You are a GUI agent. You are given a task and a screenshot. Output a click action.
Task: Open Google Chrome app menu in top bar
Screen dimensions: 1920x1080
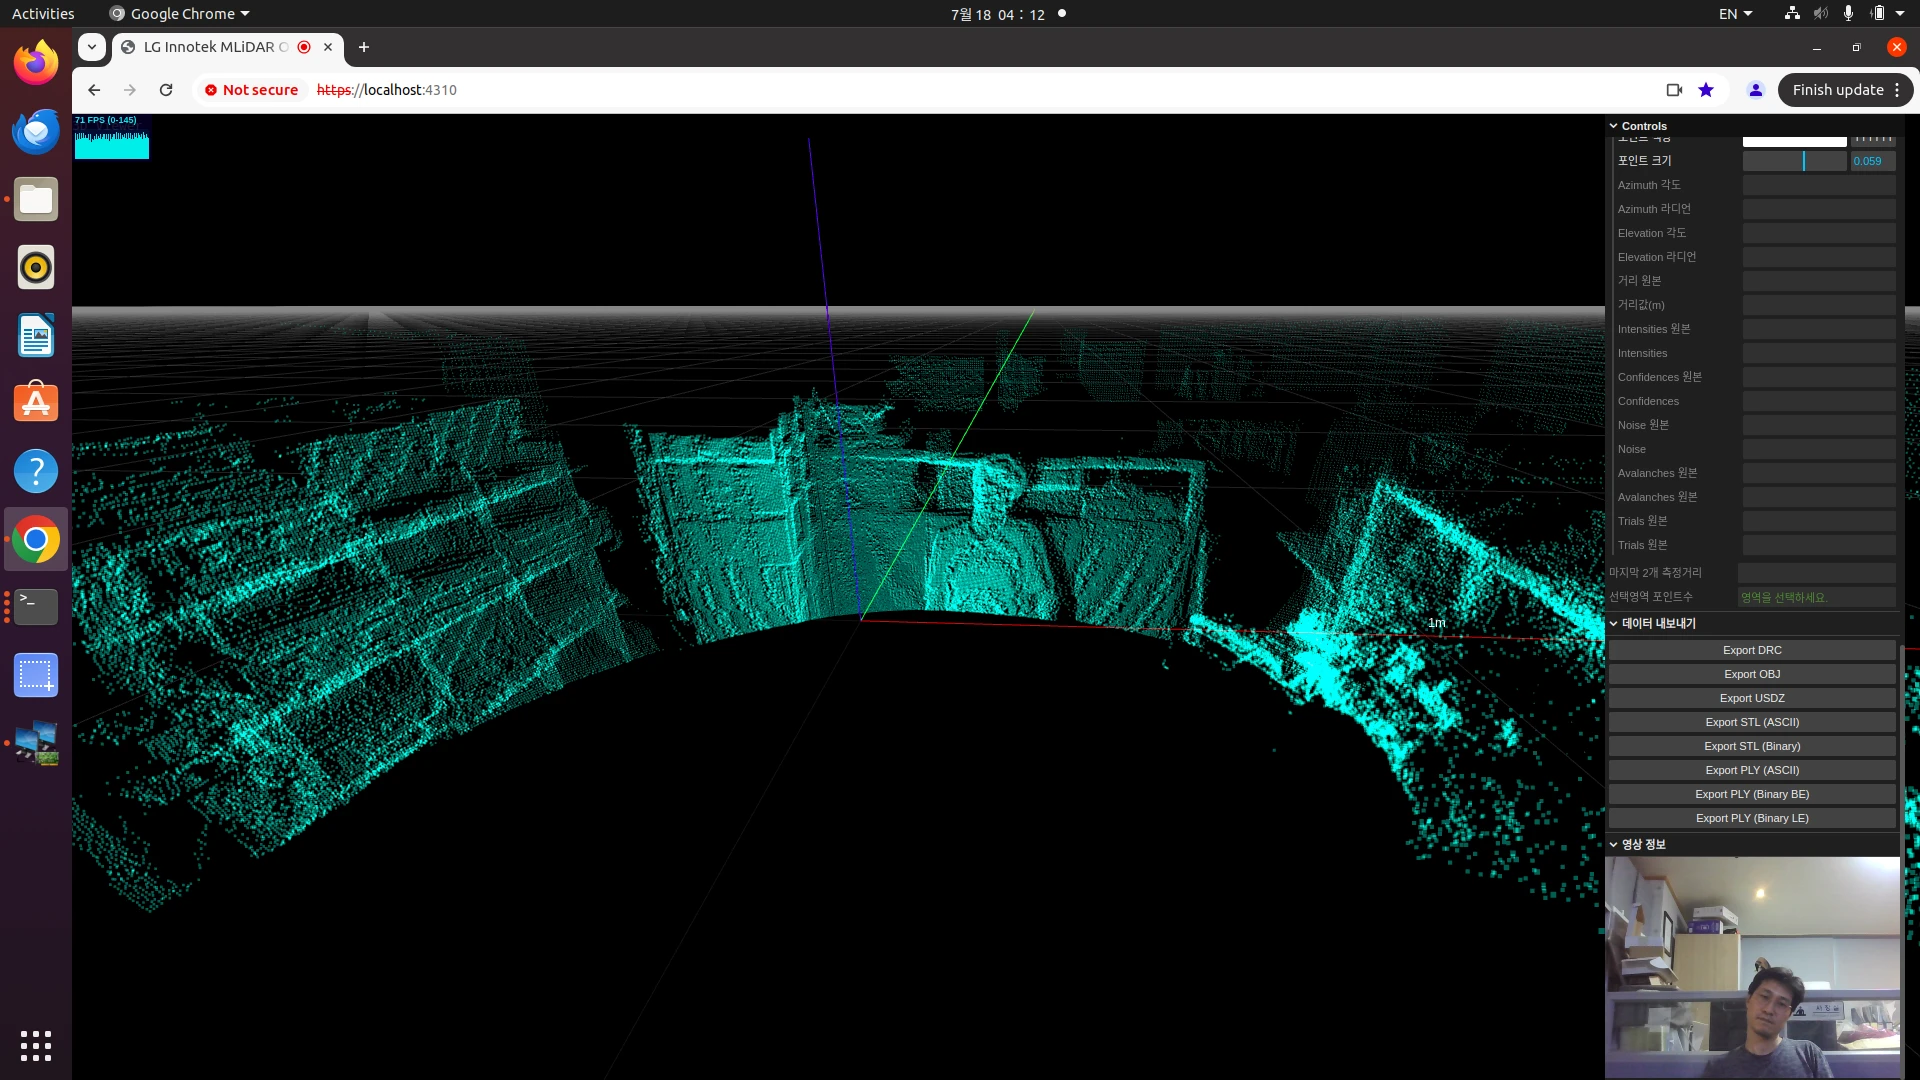[179, 14]
